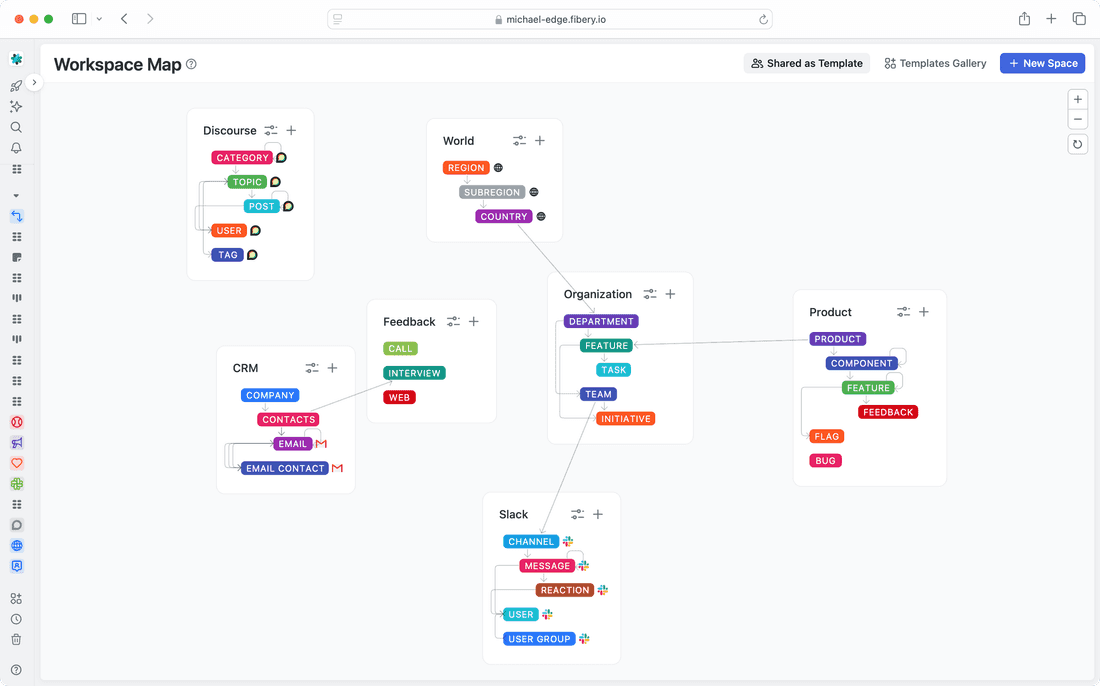Zoom in using the map plus control
The height and width of the screenshot is (686, 1100).
tap(1077, 99)
